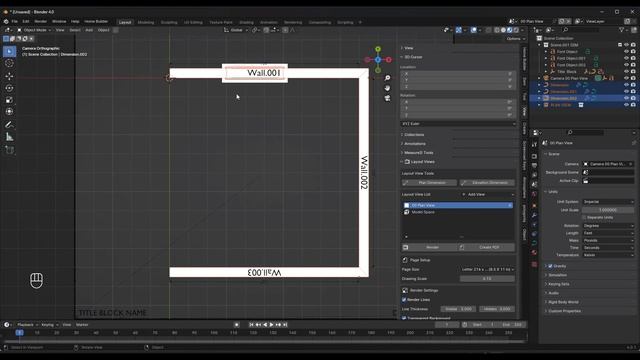Select wireframe viewport shading icon
The image size is (640, 360).
(497, 30)
